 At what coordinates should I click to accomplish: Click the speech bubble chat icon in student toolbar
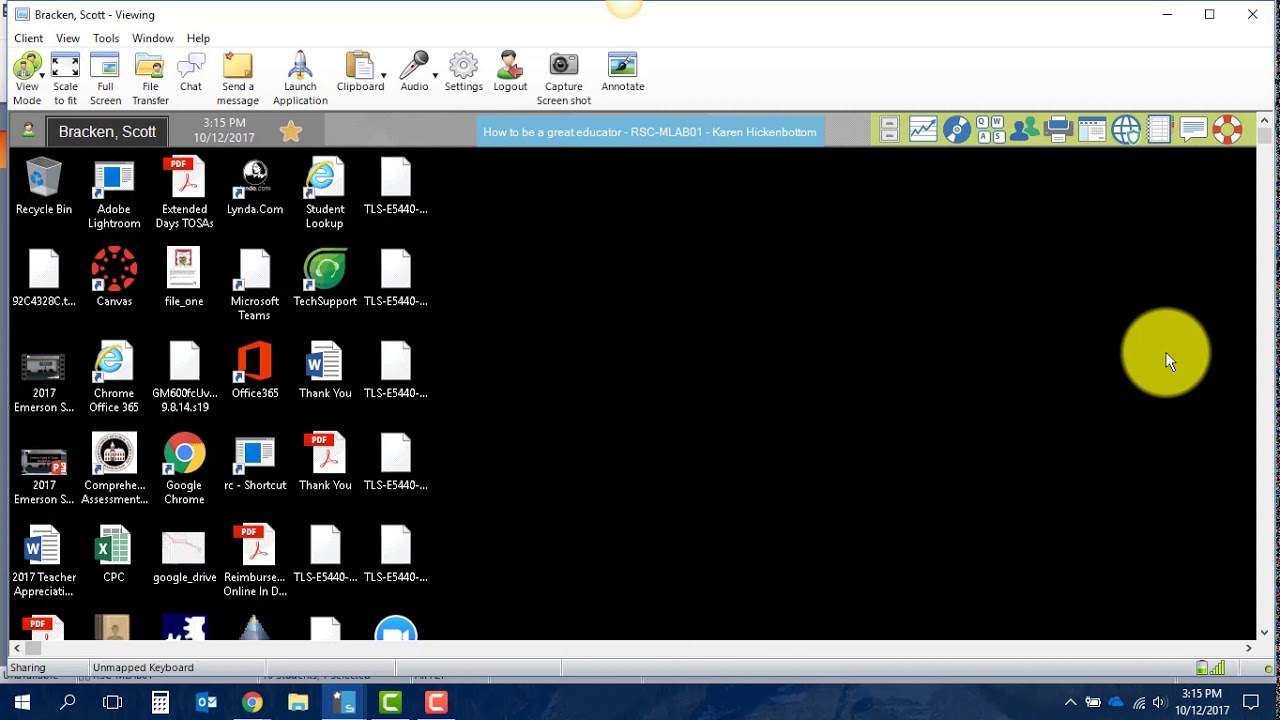[x=1194, y=130]
